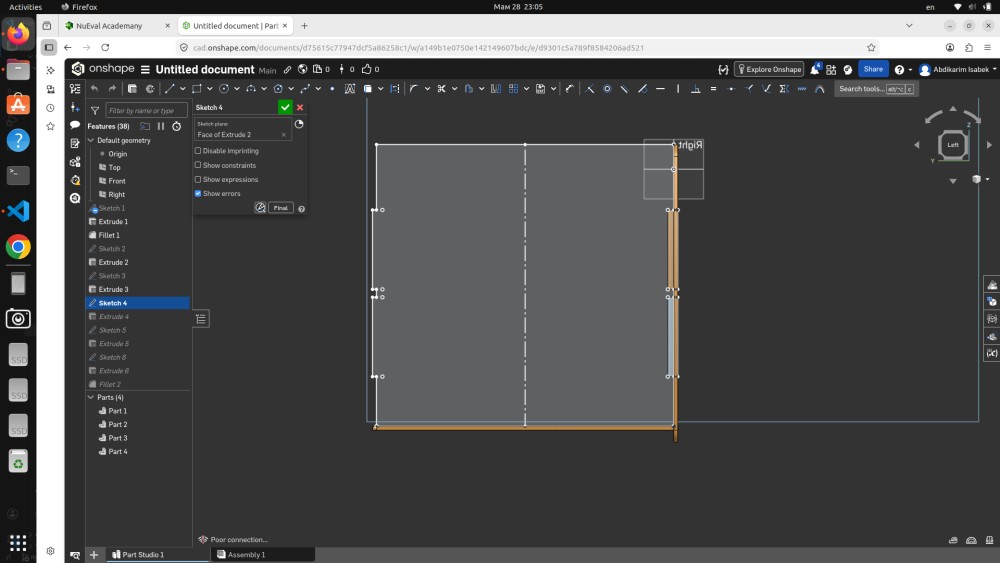Click the Explore Onshape button
Screen dimensions: 1000x563
(769, 69)
